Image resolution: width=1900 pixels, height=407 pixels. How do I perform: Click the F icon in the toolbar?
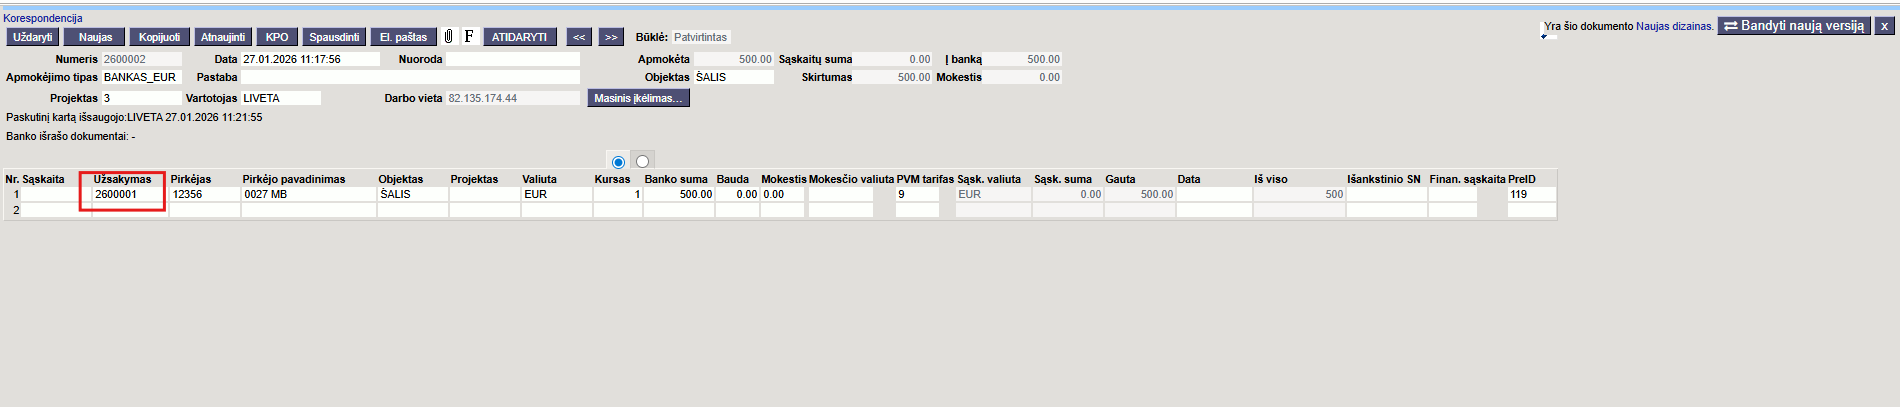pyautogui.click(x=468, y=37)
